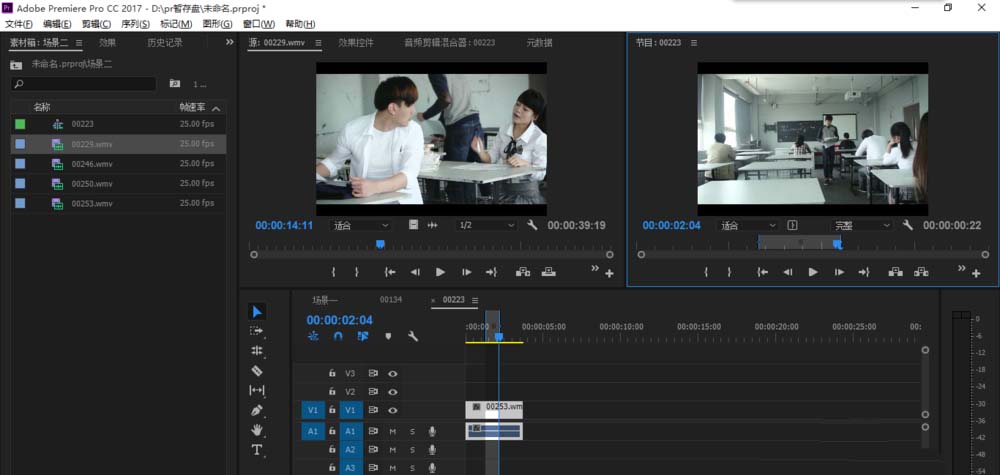Select the Razor tool in toolbar
The width and height of the screenshot is (1000, 475).
pos(257,370)
